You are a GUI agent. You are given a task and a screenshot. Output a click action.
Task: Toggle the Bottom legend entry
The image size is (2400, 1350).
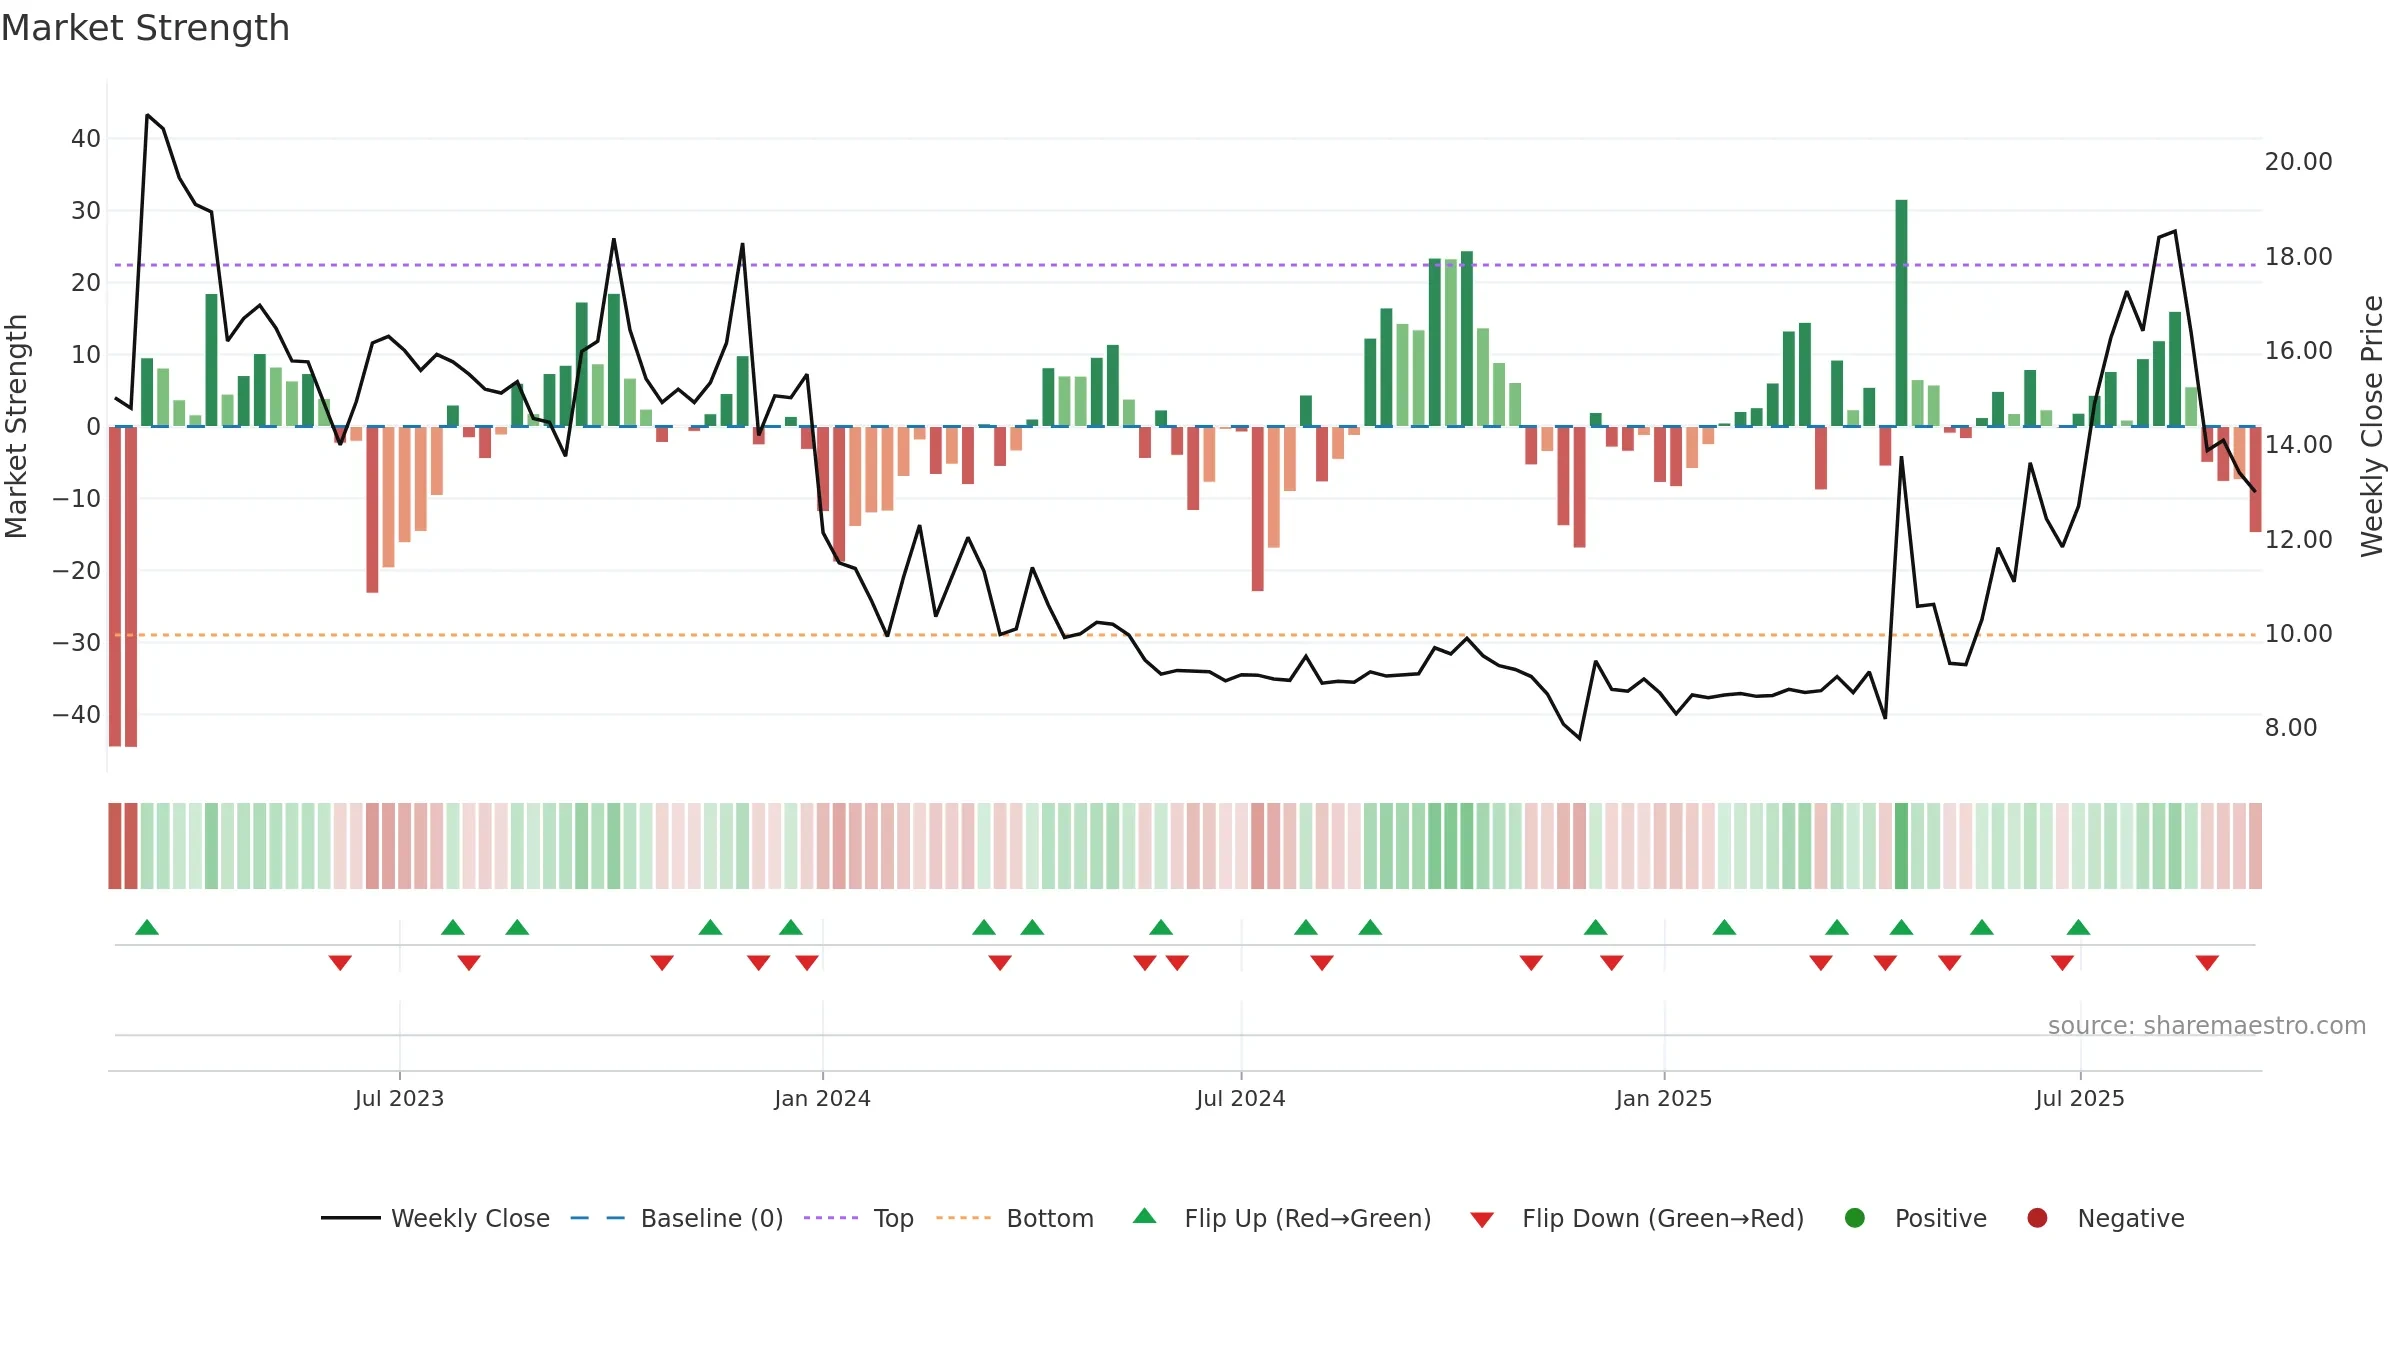point(1015,1218)
